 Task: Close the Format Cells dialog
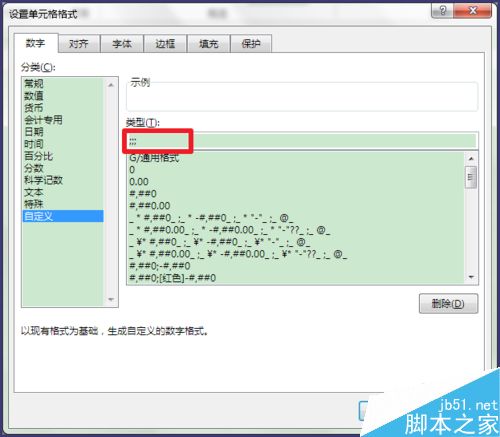(x=472, y=11)
